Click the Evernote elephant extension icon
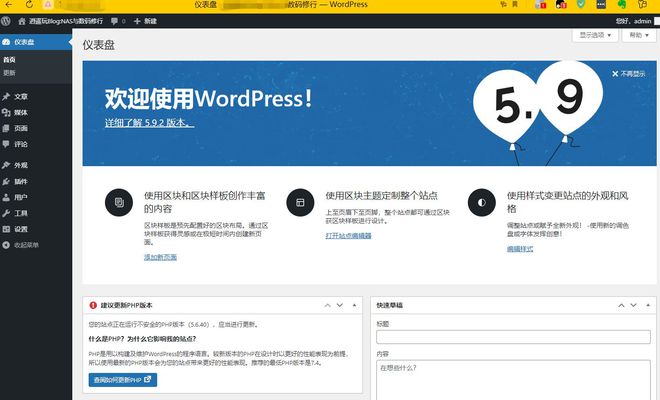Screen dimensions: 660x400 click(x=620, y=5)
